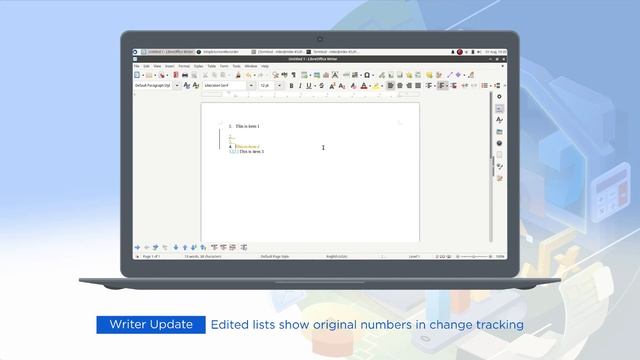Screen dimensions: 640x360
Task: Click the Basic Shapes diamond icon
Action: tap(458, 75)
